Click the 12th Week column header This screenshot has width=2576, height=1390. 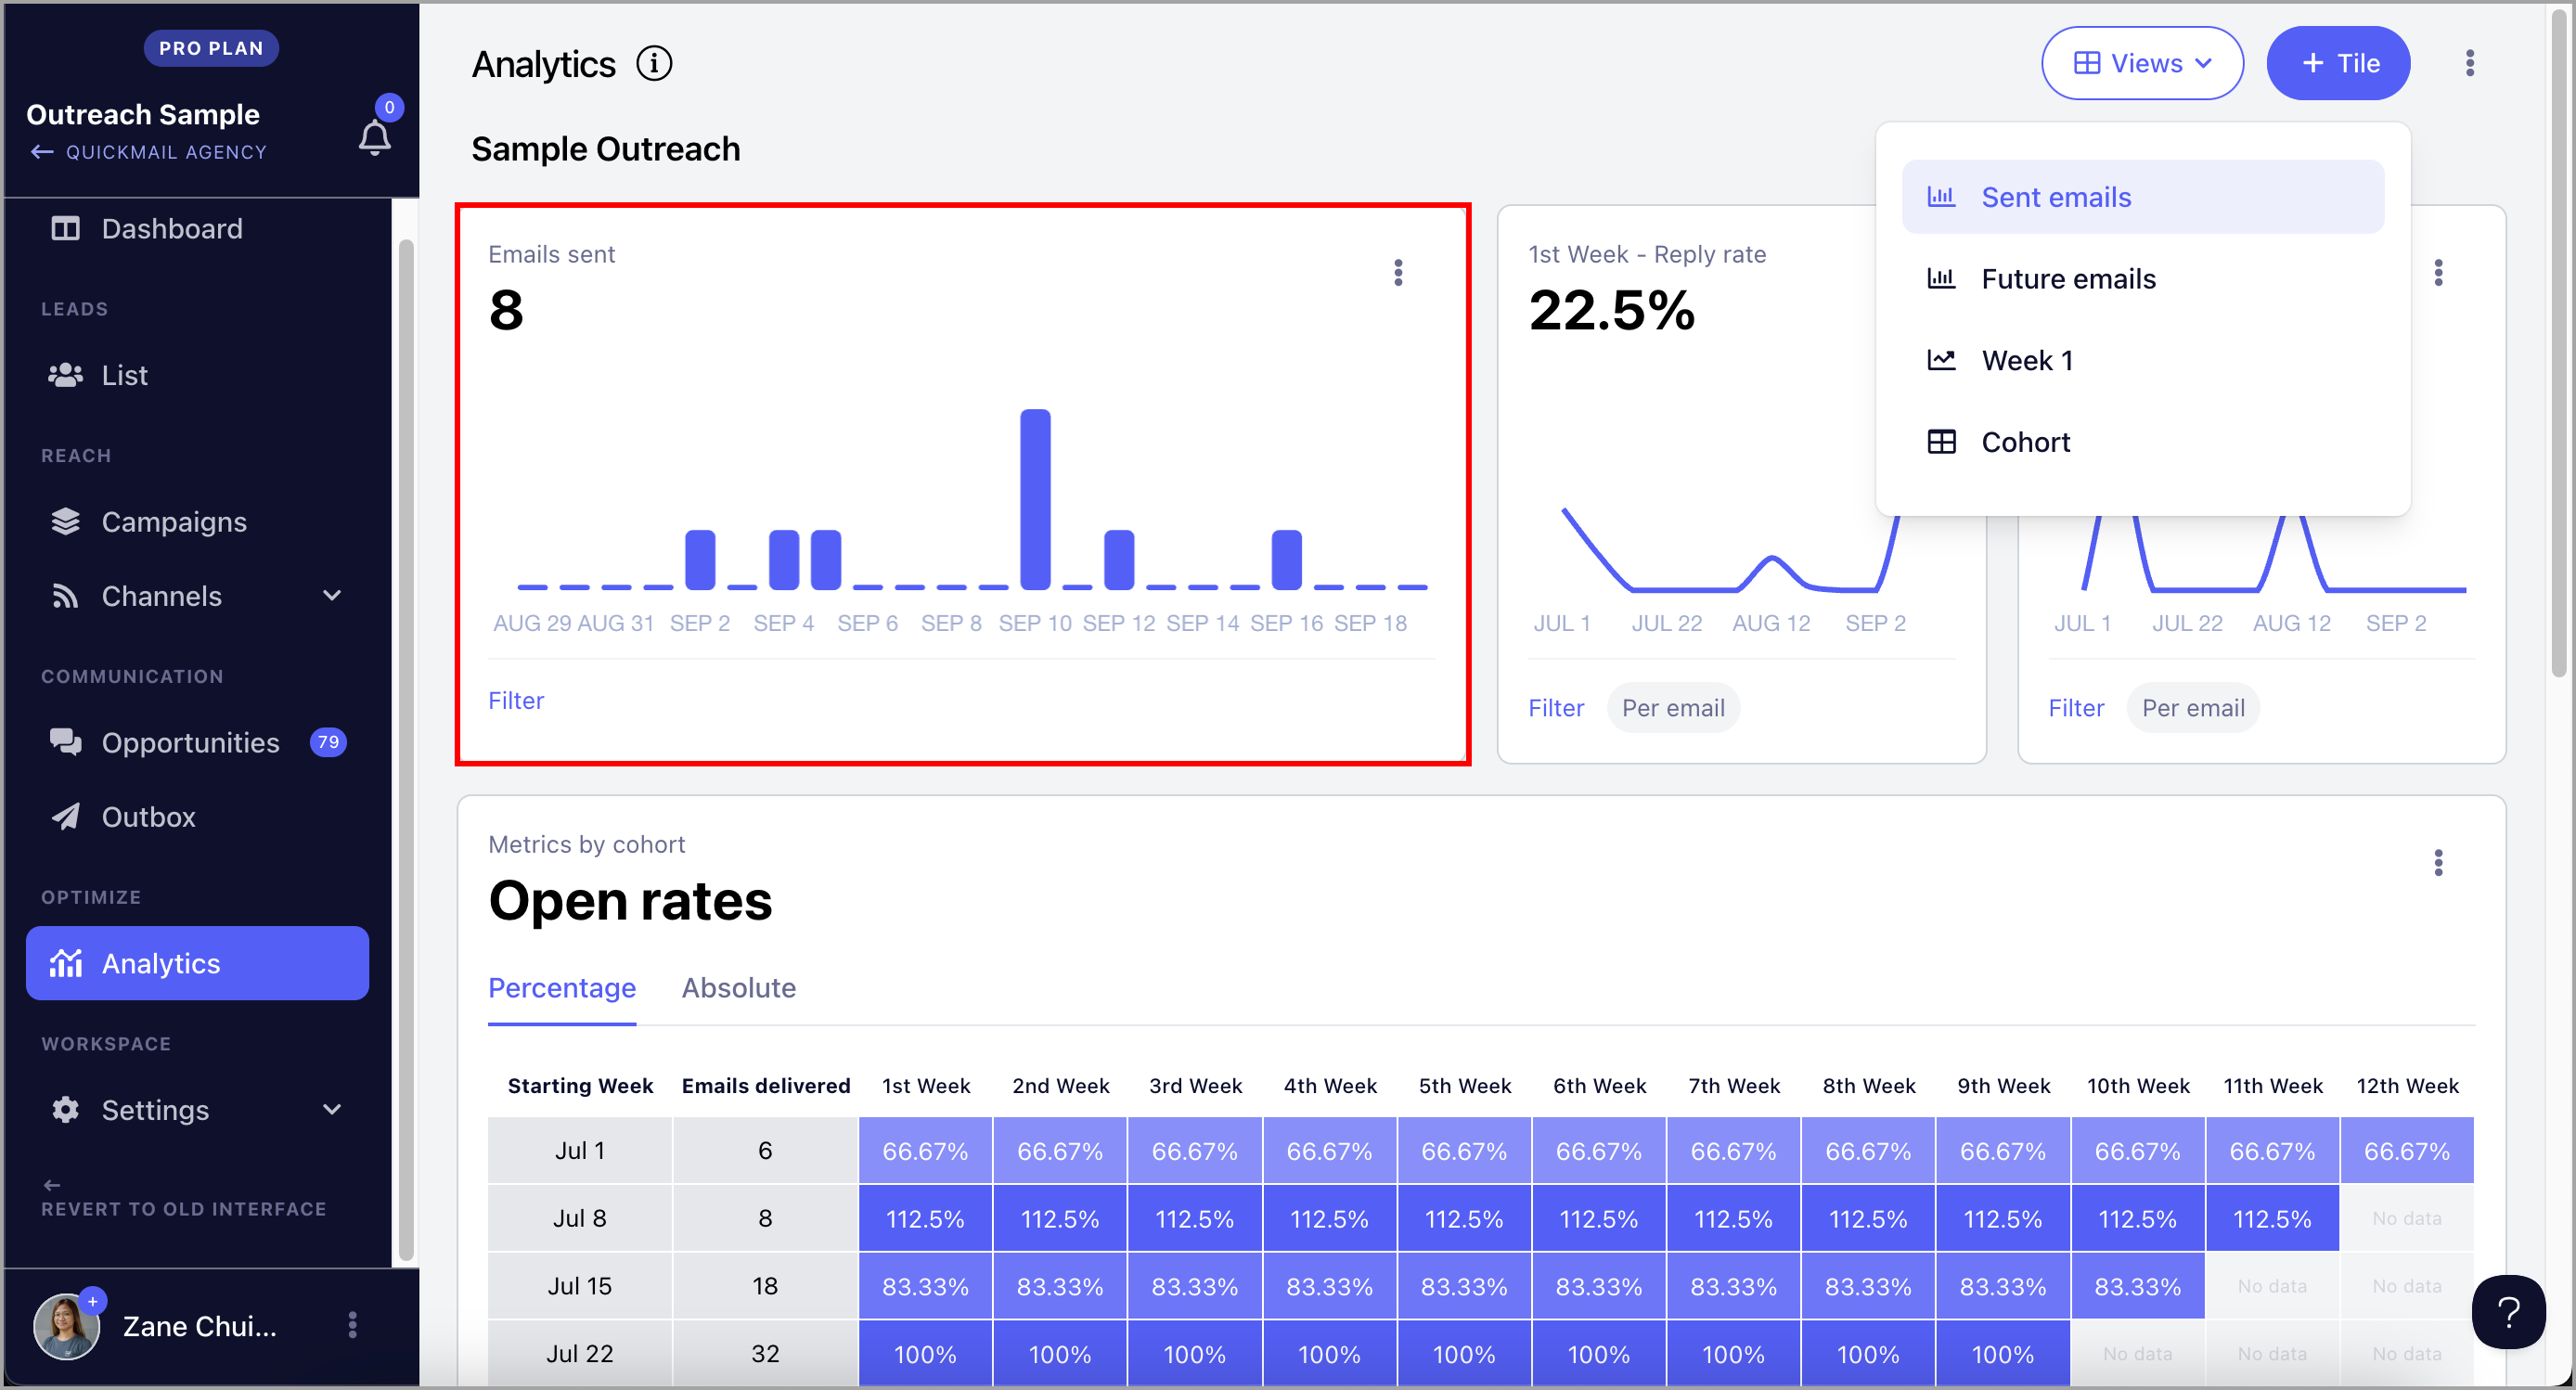point(2407,1086)
